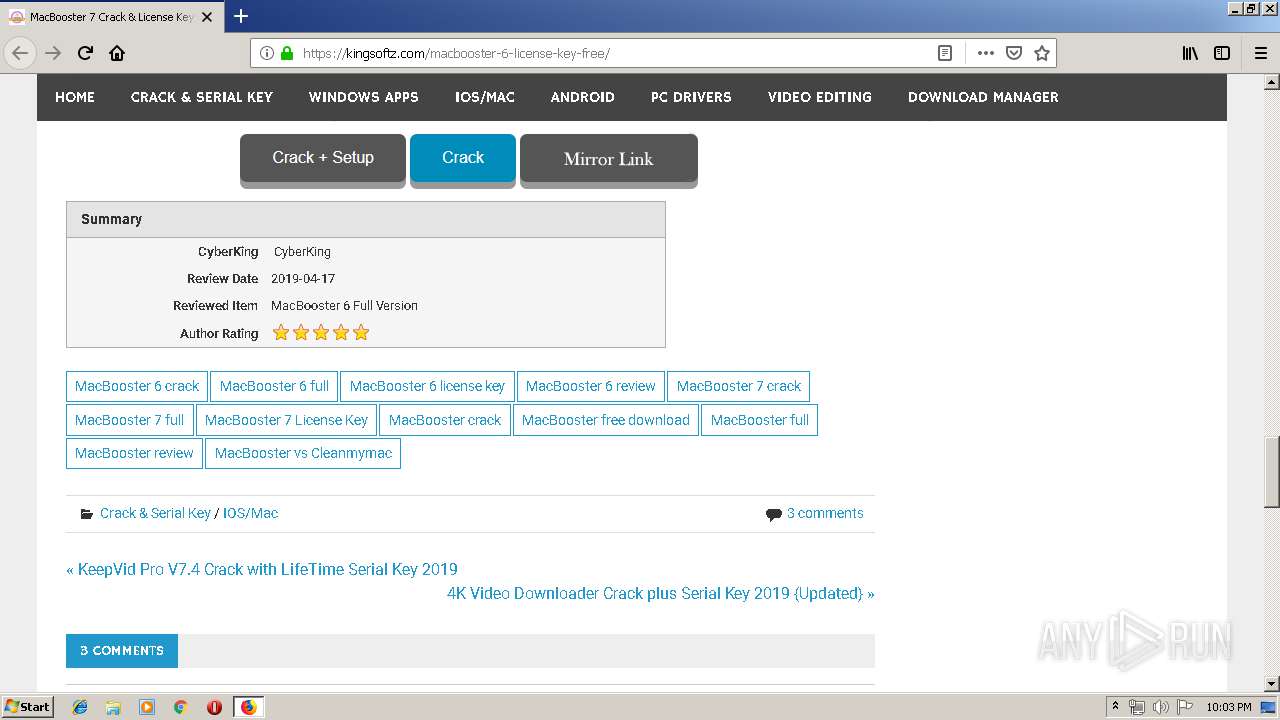Open page actions three-dot menu
1280x720 pixels.
click(x=985, y=53)
